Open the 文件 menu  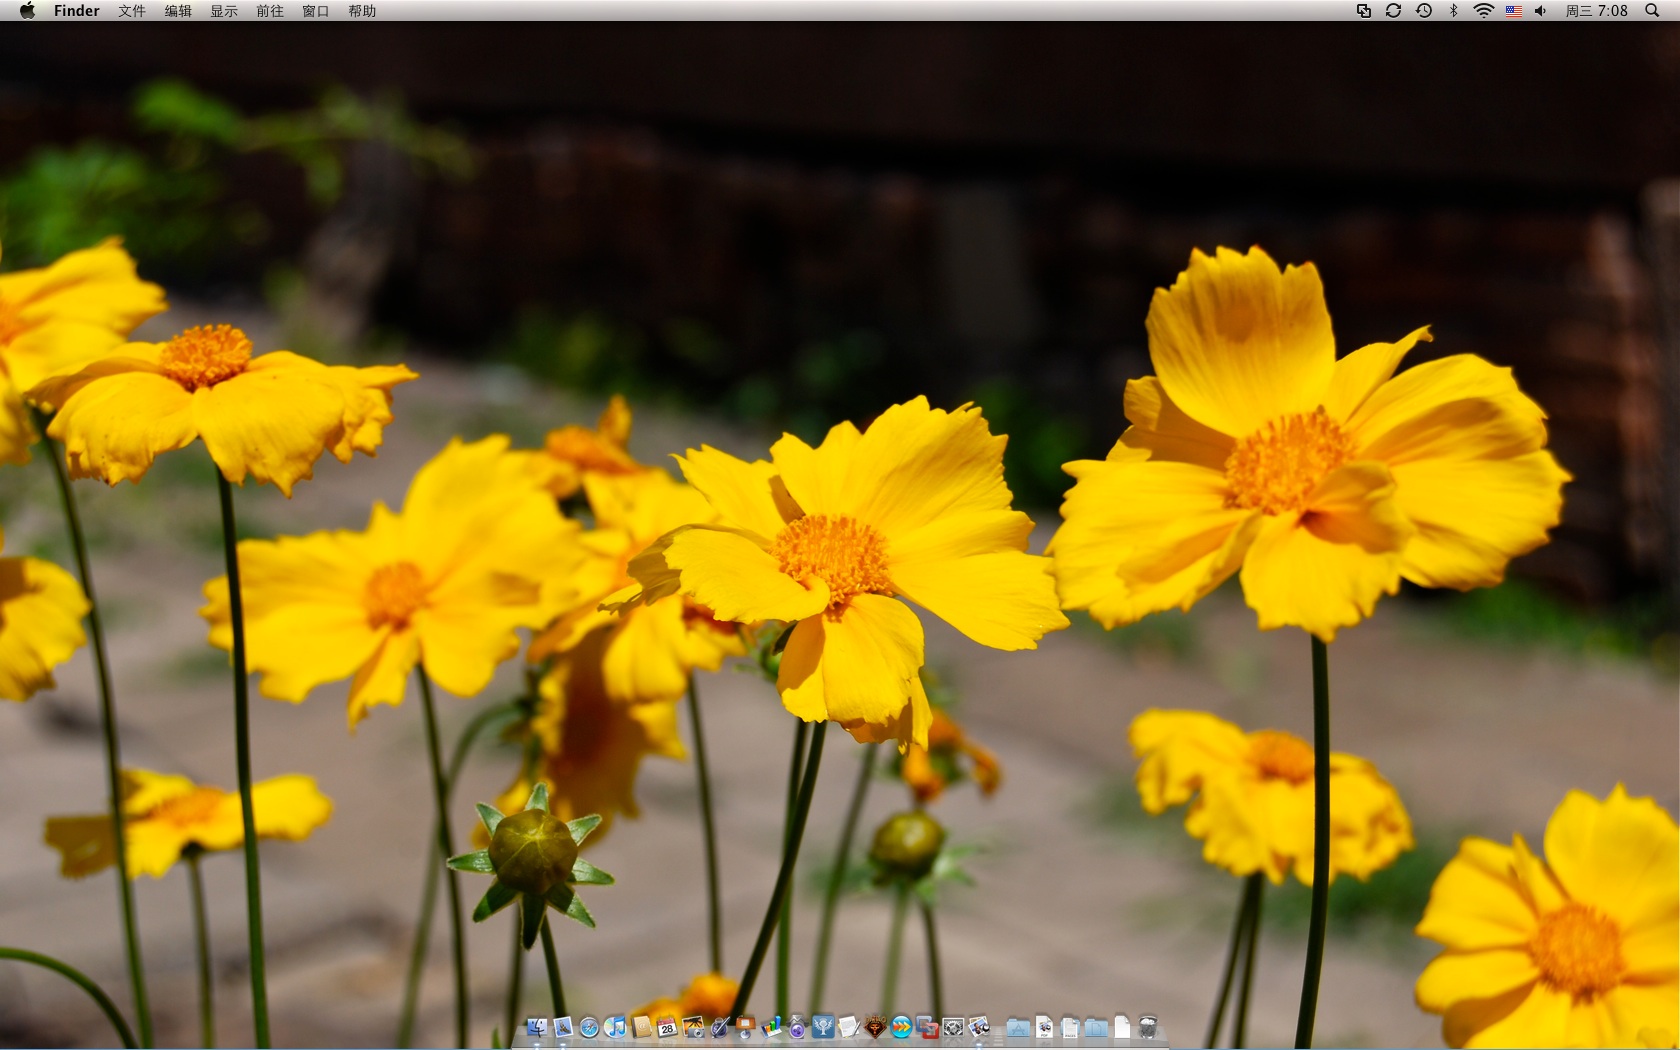coord(132,11)
